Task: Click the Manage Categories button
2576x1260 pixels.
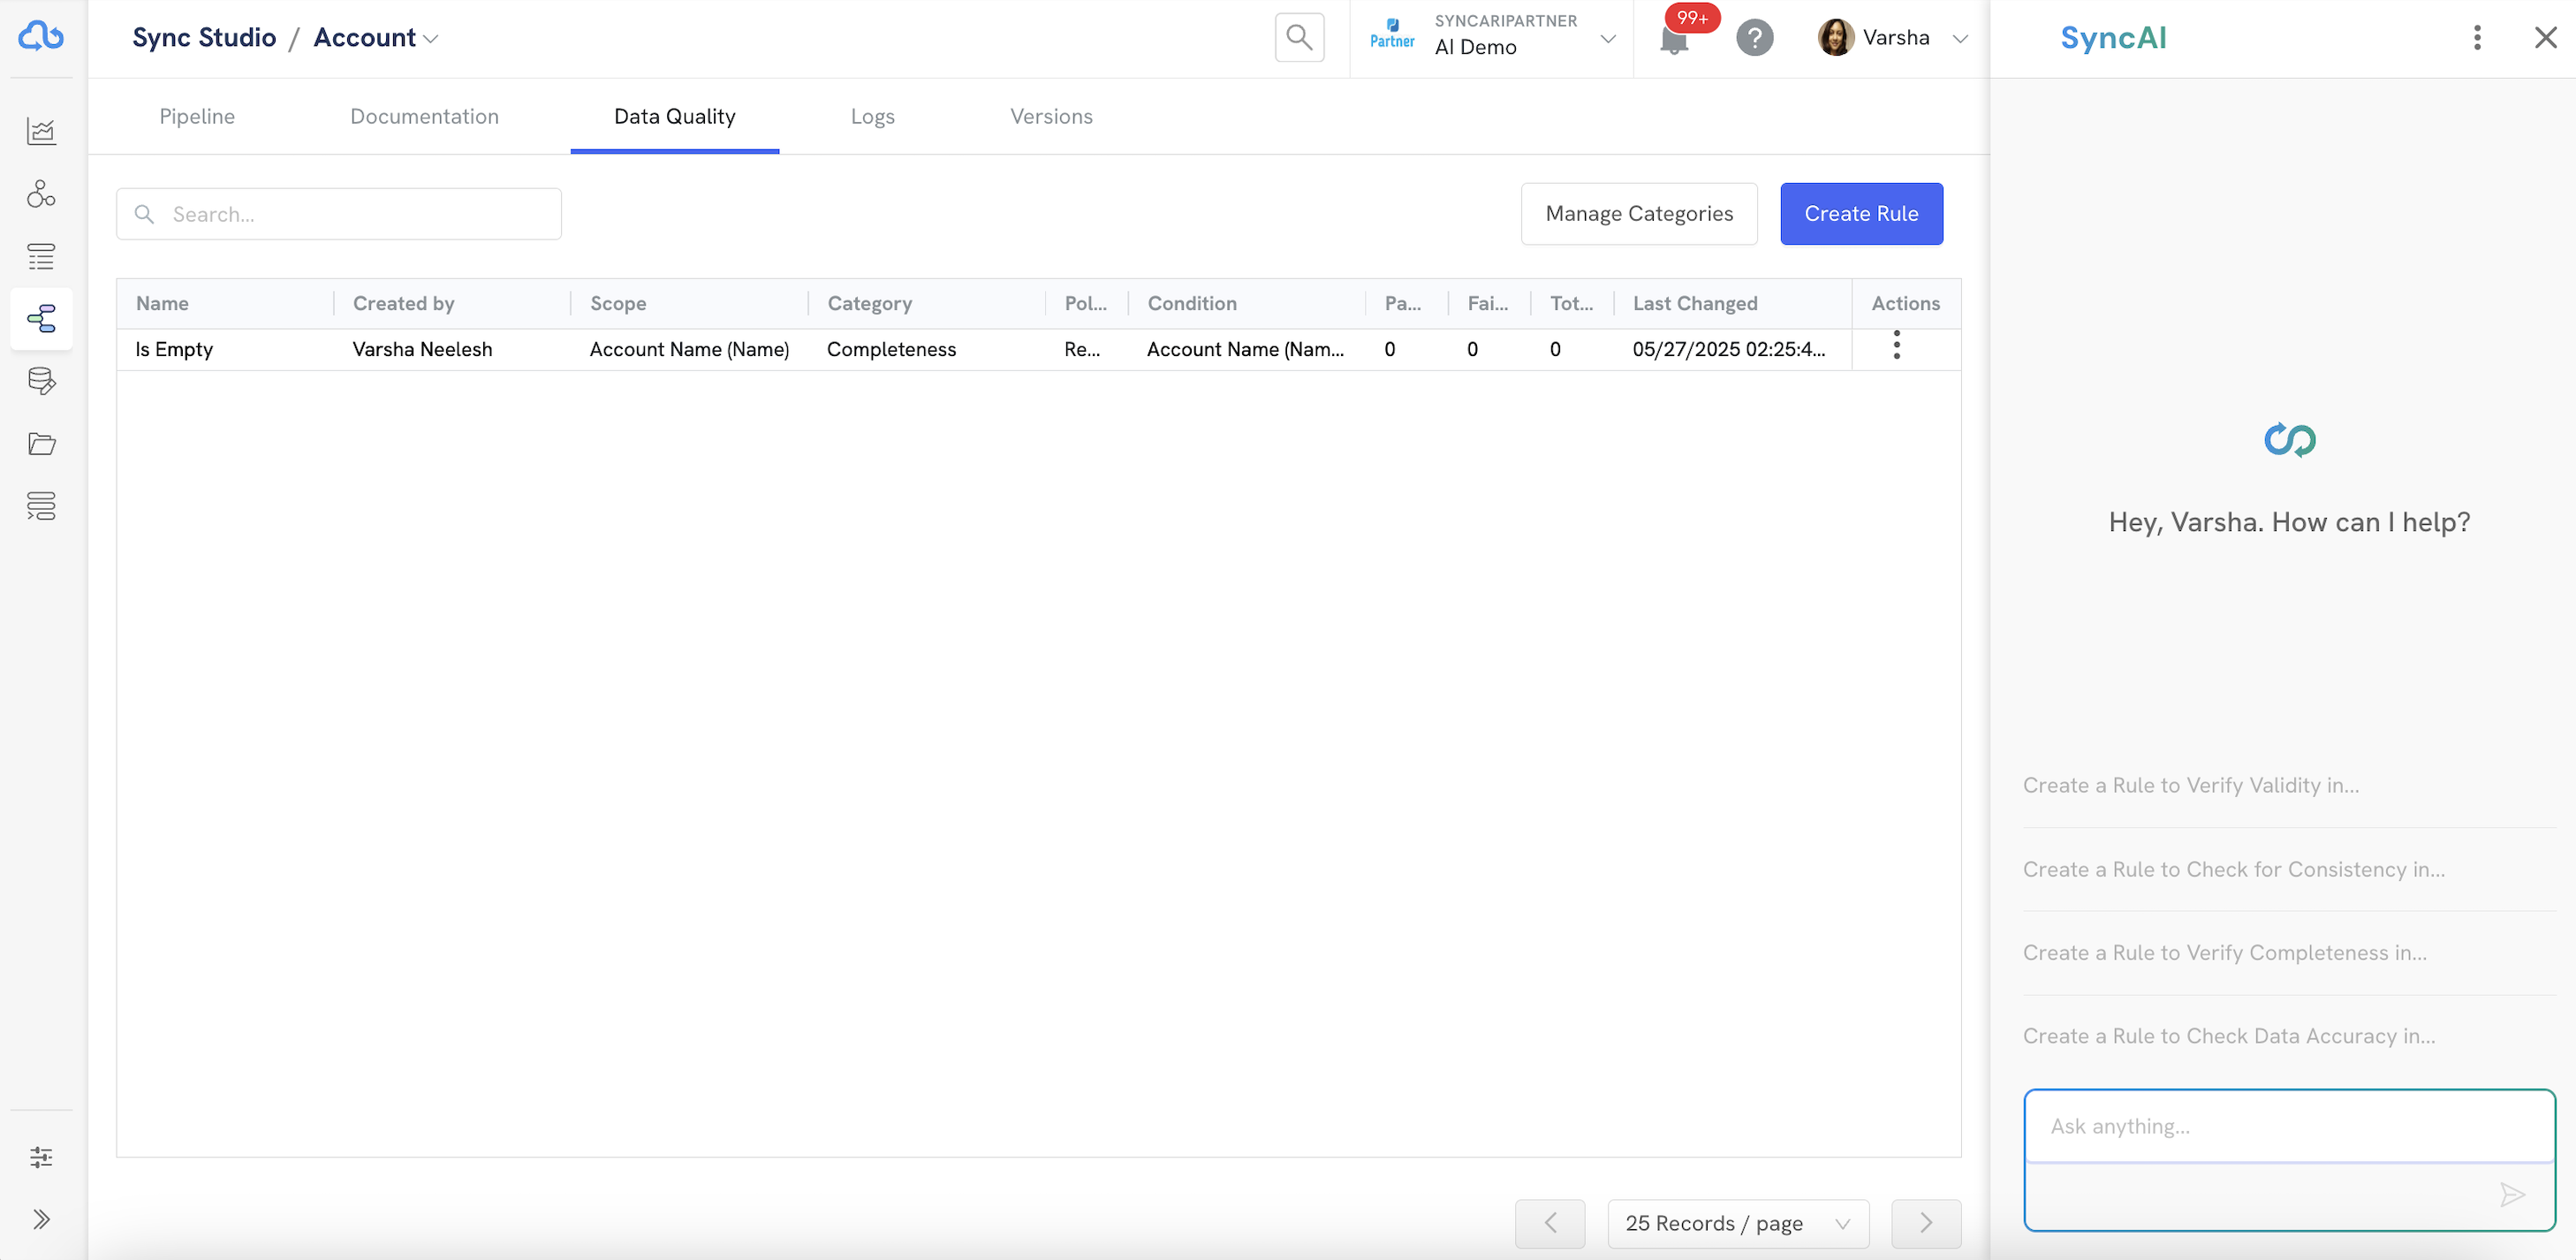Action: pyautogui.click(x=1639, y=213)
